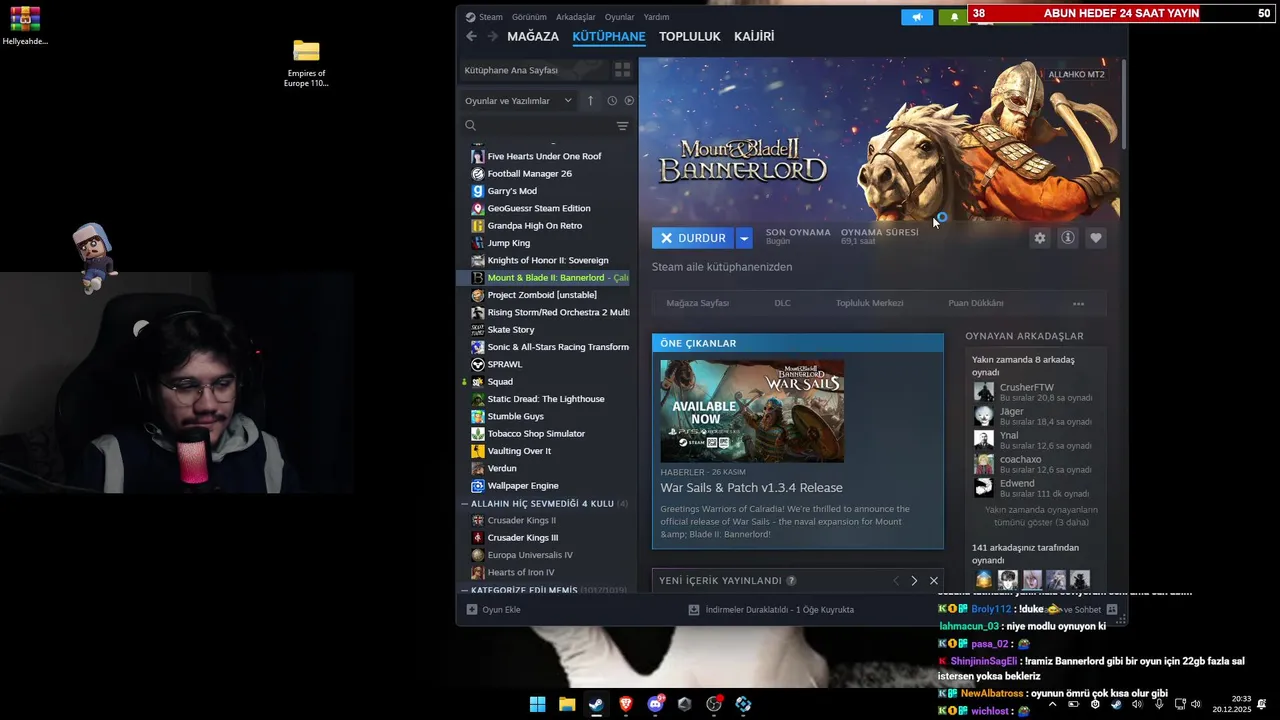Open the dropdown arrow beside DURDUR button
This screenshot has width=1280, height=720.
[x=744, y=238]
